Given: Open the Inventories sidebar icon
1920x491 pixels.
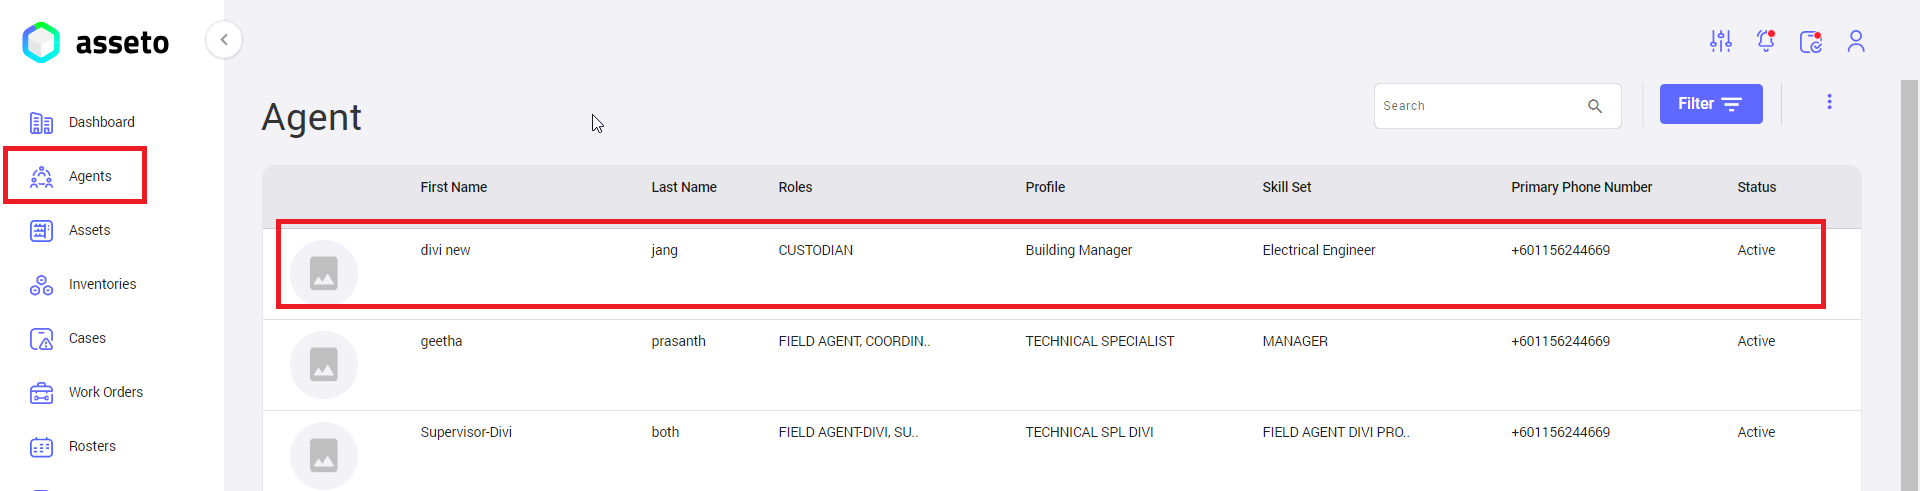Looking at the screenshot, I should point(41,285).
